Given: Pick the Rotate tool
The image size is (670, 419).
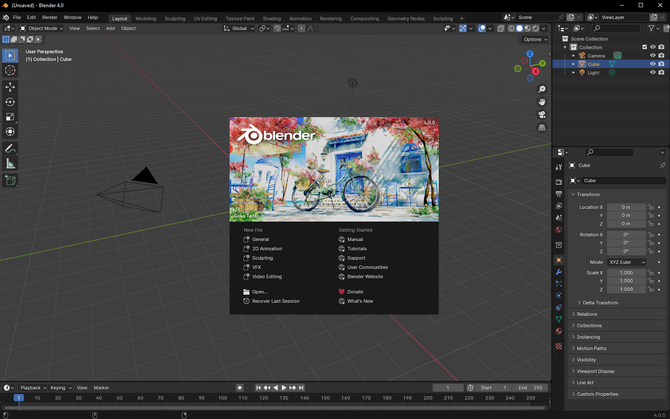Looking at the screenshot, I should 10,102.
